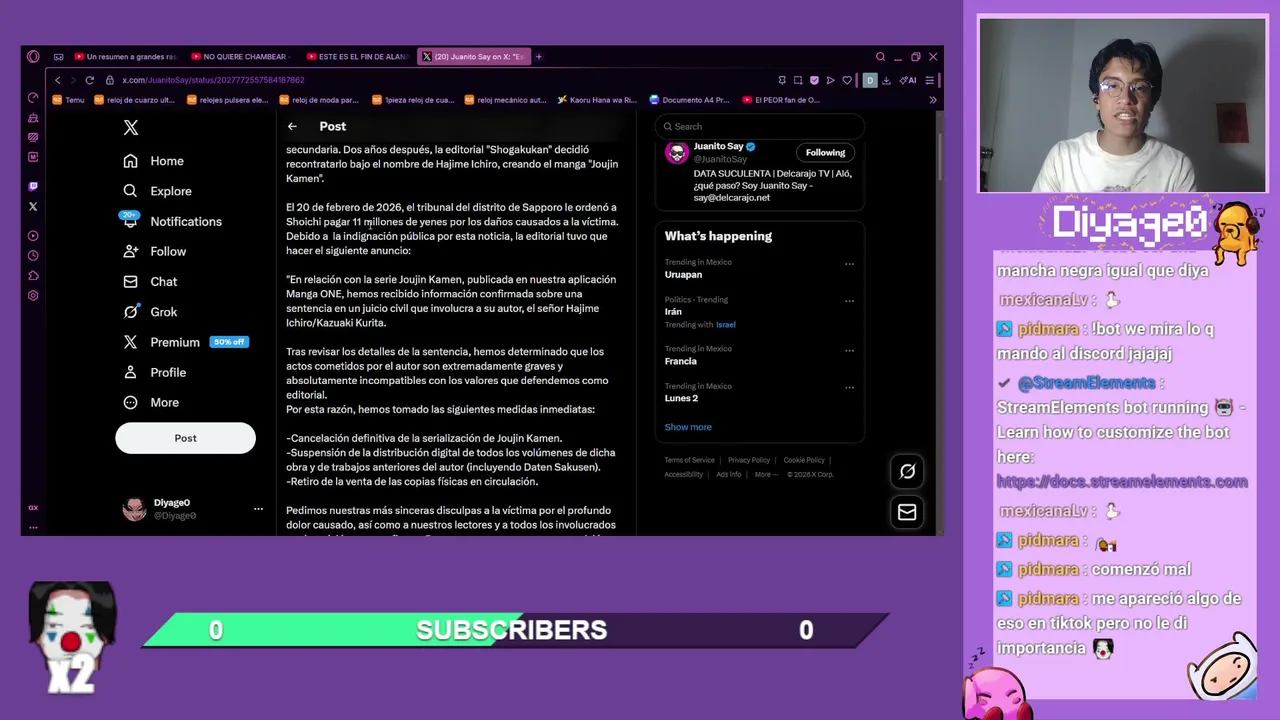Open options for Francia trend
This screenshot has width=1280, height=720.
click(849, 351)
